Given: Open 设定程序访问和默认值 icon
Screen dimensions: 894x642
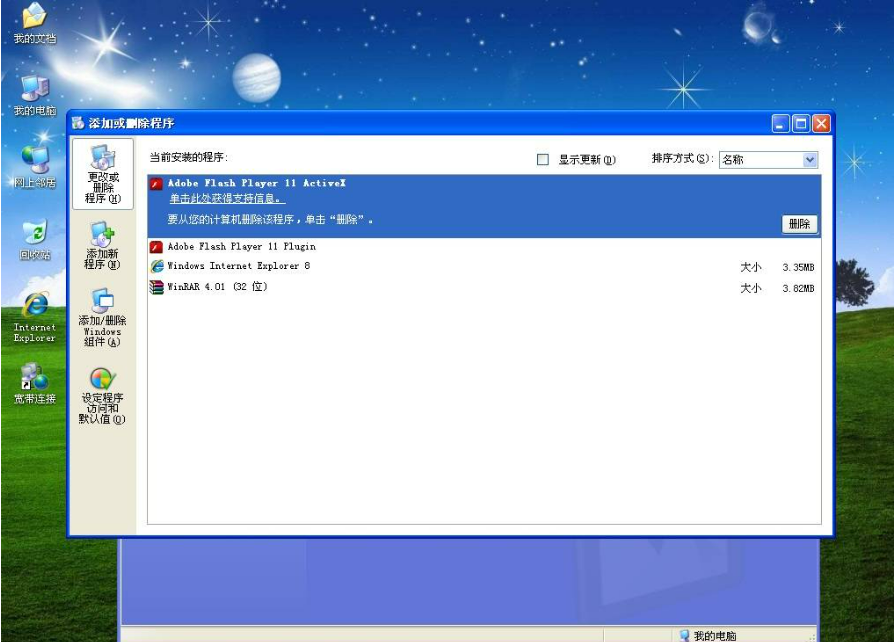Looking at the screenshot, I should (103, 396).
